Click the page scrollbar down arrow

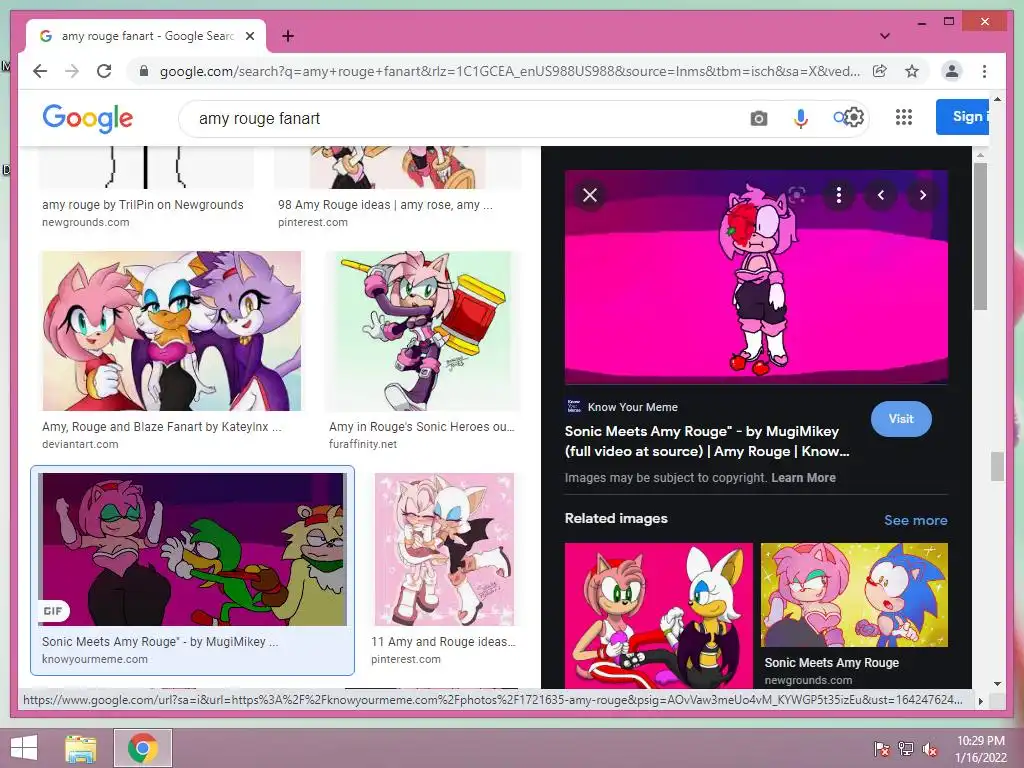pos(997,684)
